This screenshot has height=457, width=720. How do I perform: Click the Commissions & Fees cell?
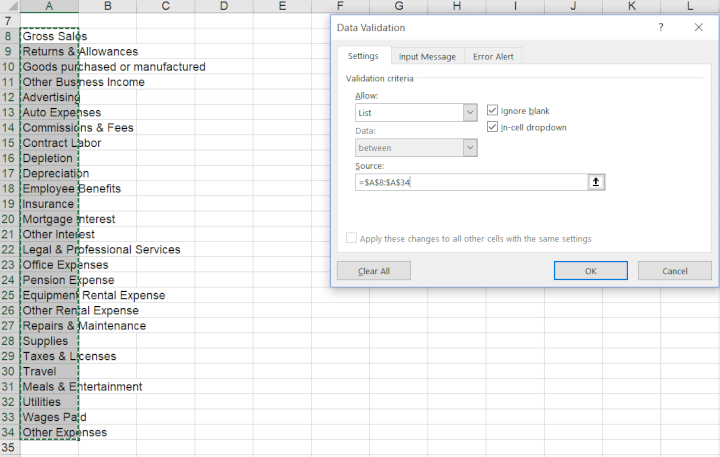49,128
